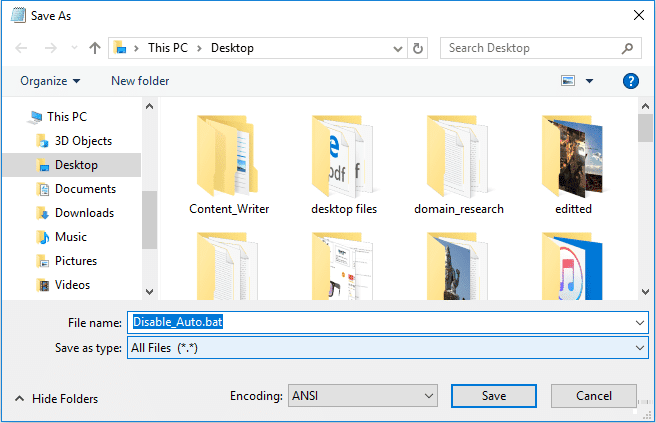Screen dimensions: 656x423
Task: Expand the File name dropdown arrow
Action: coord(640,323)
